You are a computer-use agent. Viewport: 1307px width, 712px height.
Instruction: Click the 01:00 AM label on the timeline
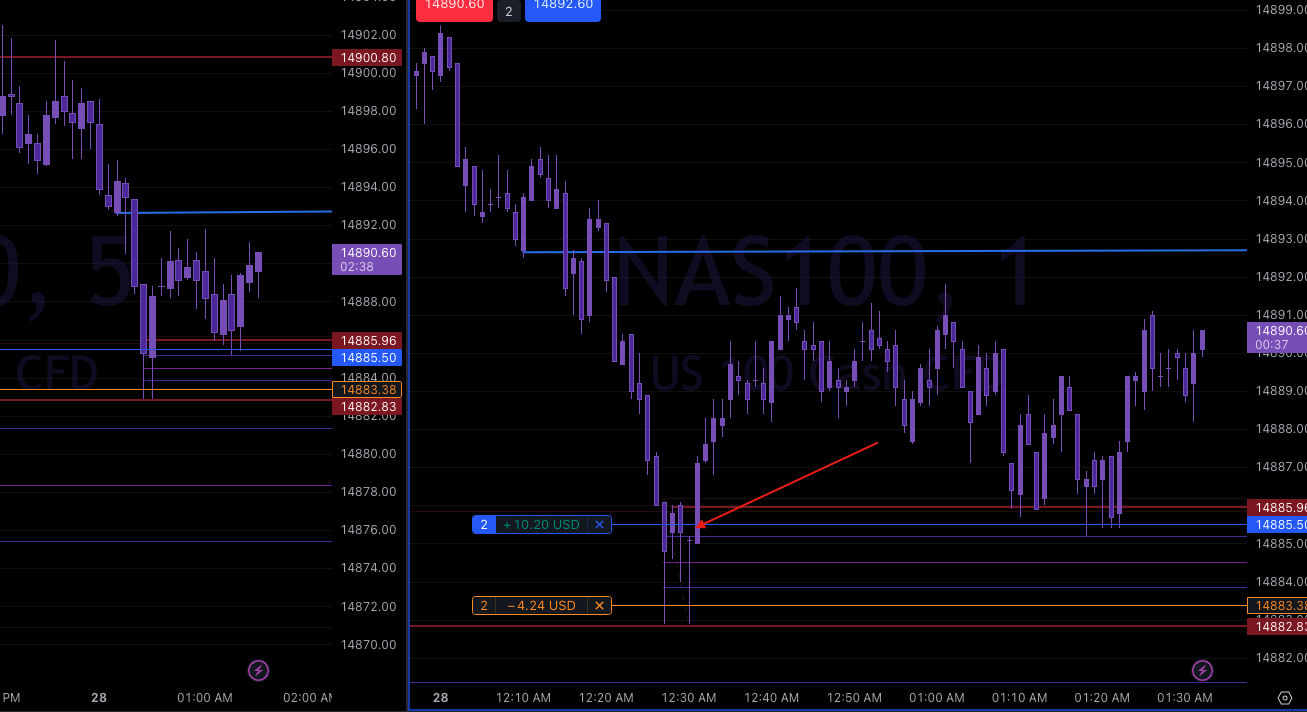tap(936, 698)
